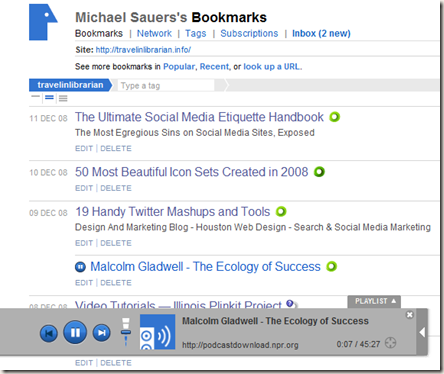Click the bottom EDIT link below the player
The width and height of the screenshot is (444, 374).
[x=84, y=363]
